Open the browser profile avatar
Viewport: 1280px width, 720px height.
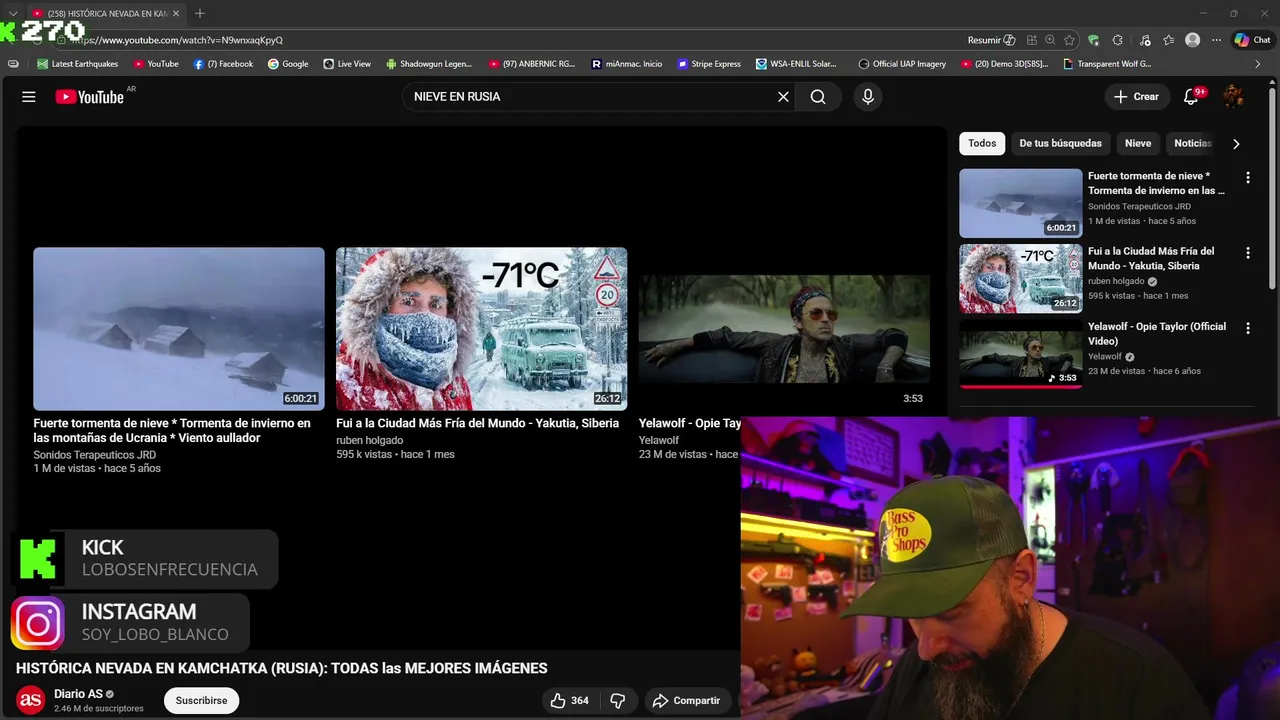(x=1192, y=40)
